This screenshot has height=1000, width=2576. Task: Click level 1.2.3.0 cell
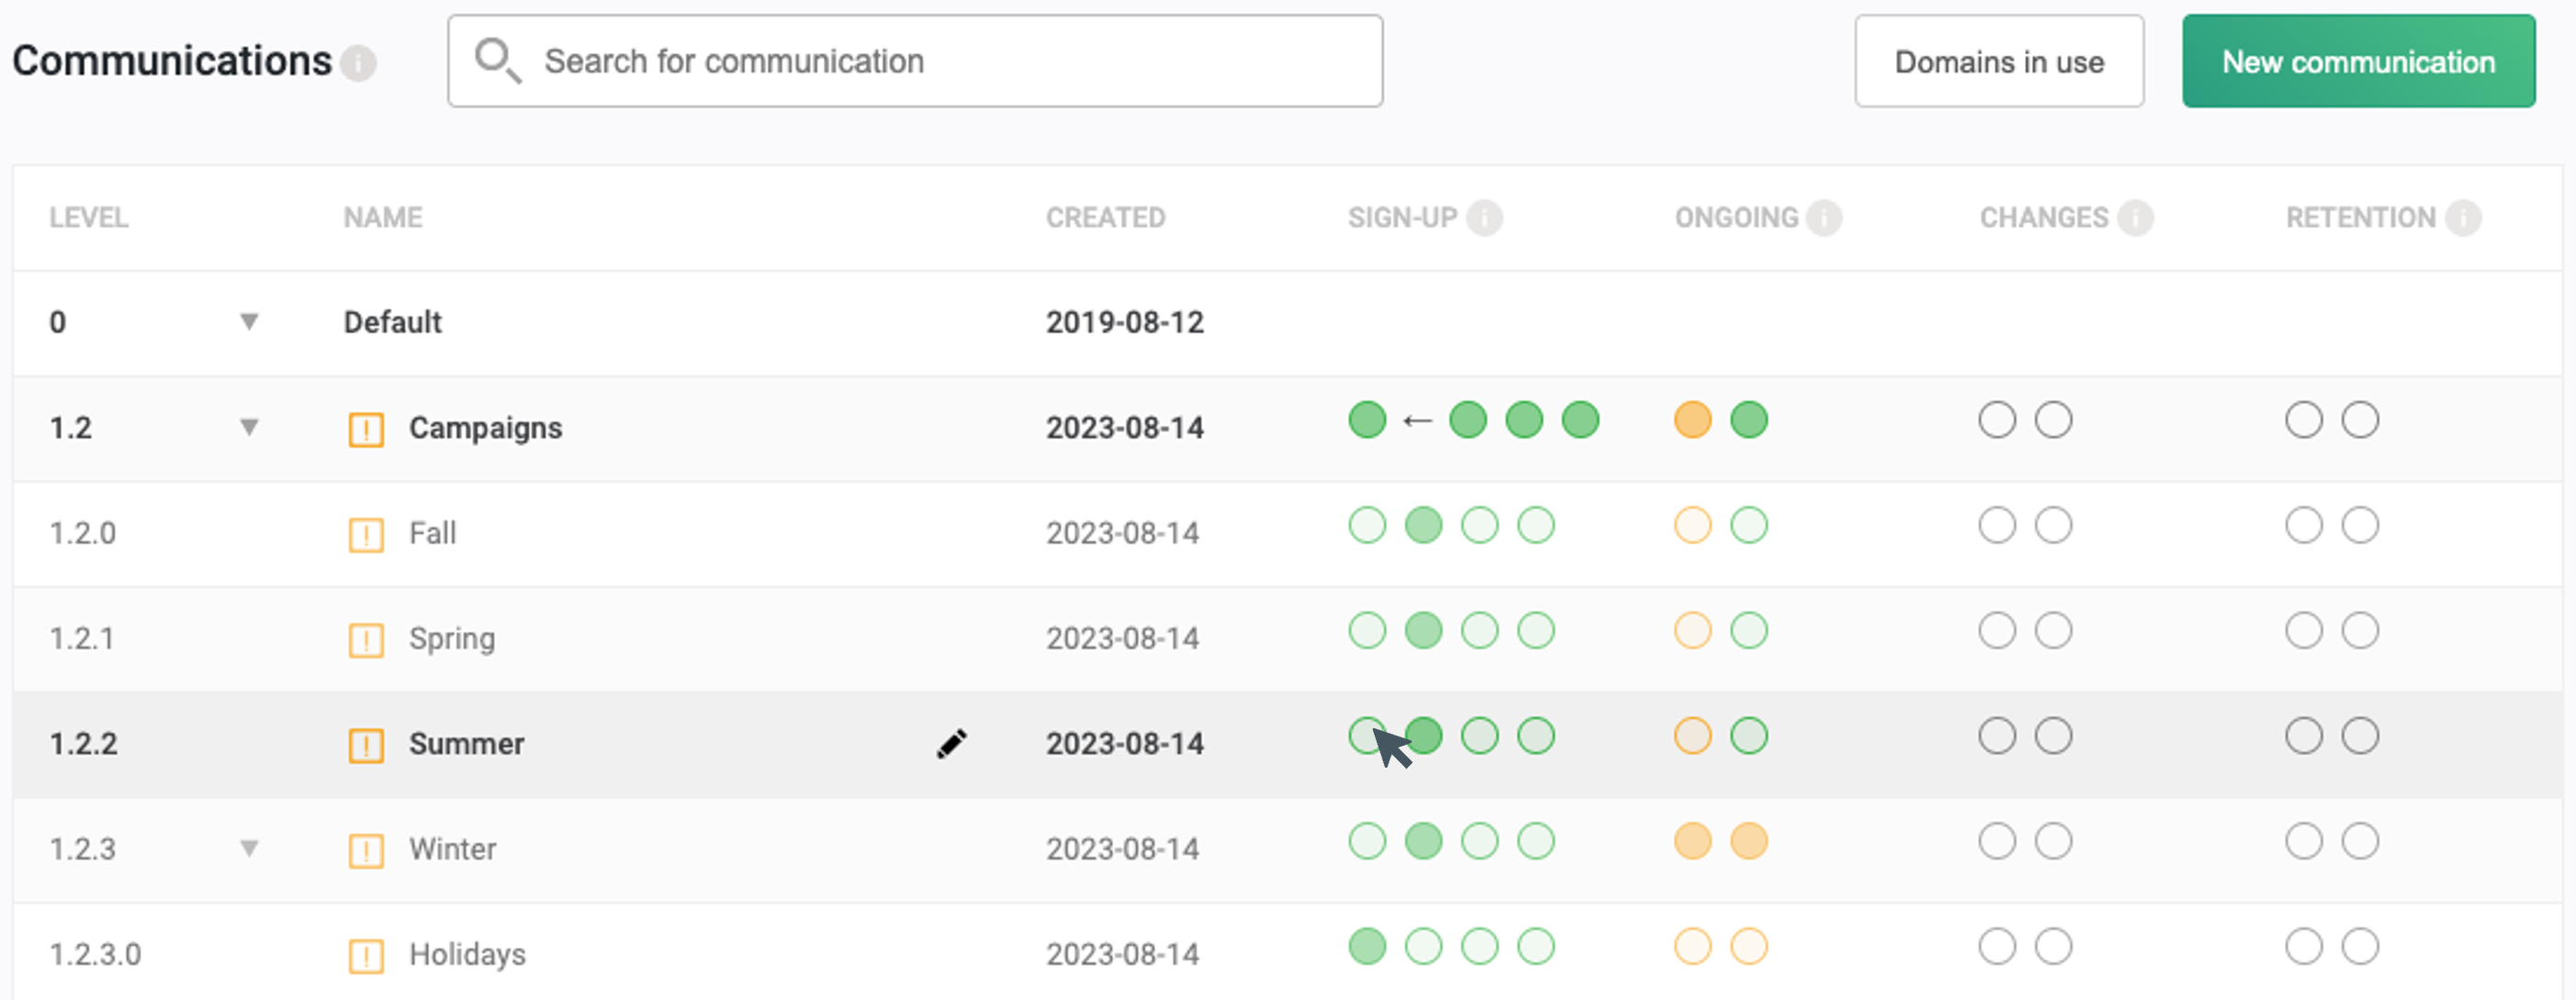[x=95, y=954]
